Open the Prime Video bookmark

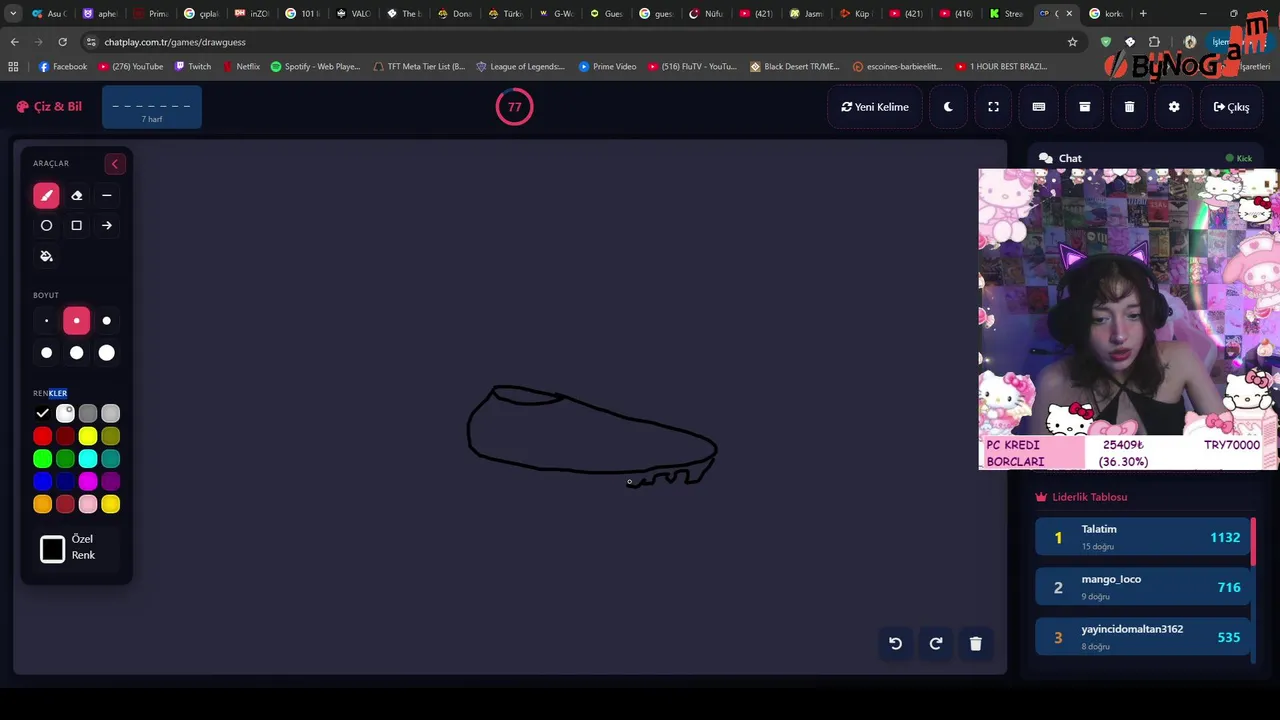[x=607, y=66]
